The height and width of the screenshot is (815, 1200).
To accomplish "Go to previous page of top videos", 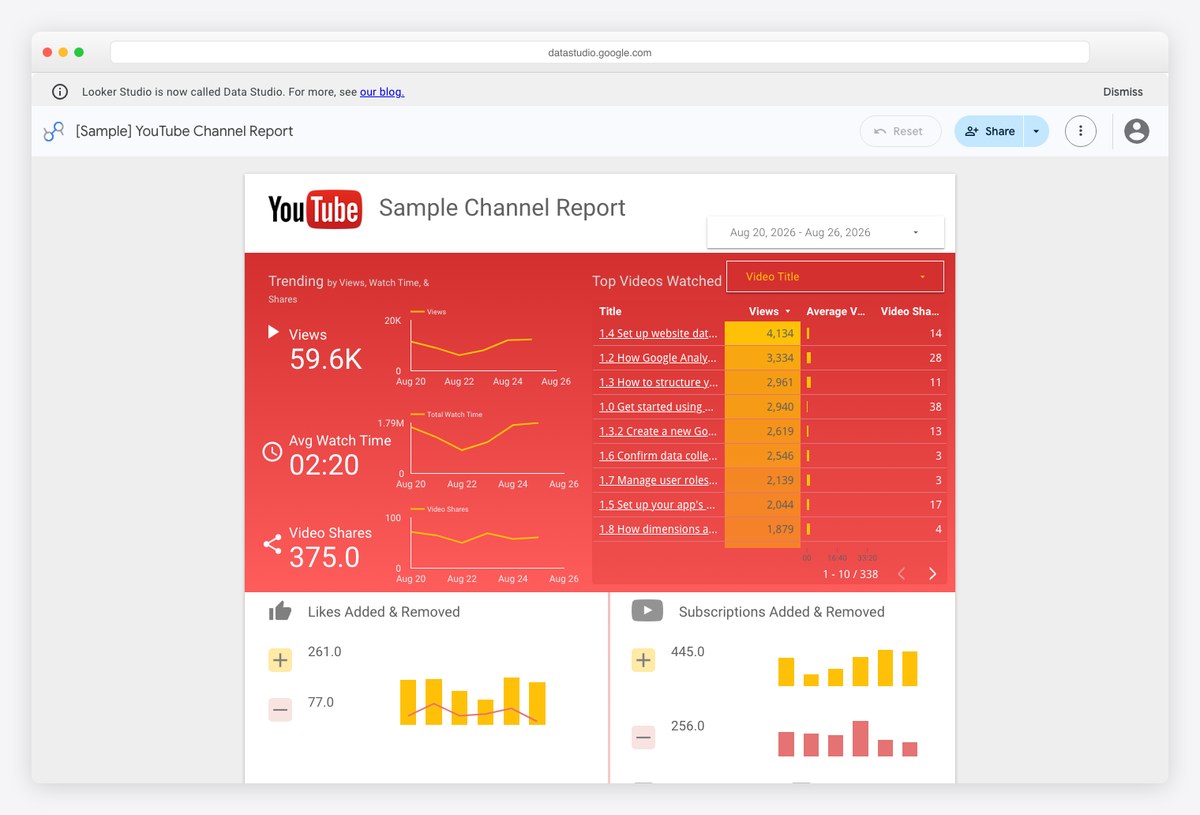I will click(x=901, y=574).
